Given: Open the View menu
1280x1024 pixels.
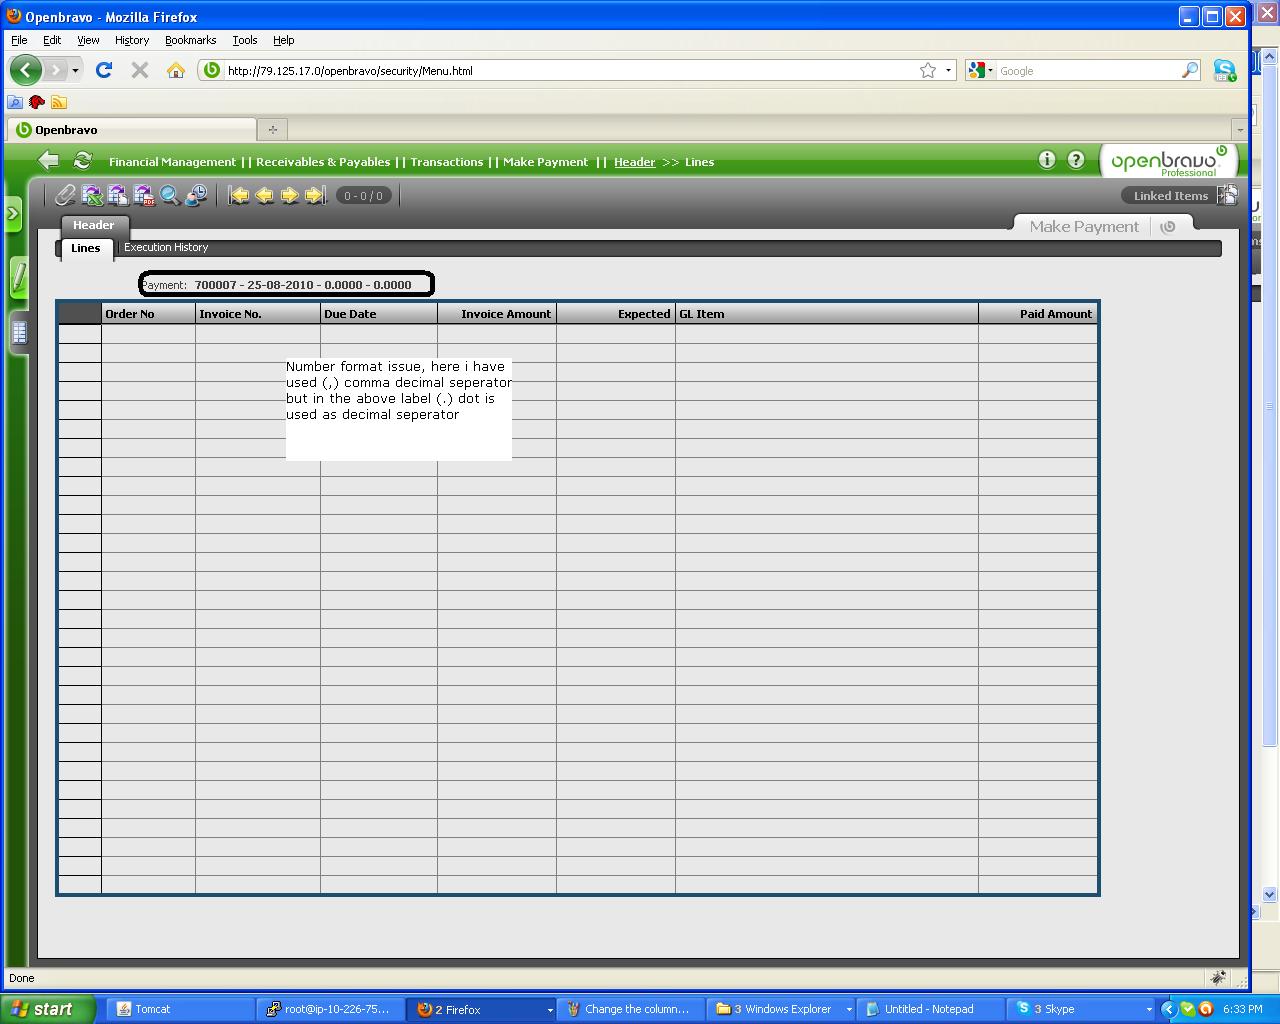Looking at the screenshot, I should pos(88,40).
